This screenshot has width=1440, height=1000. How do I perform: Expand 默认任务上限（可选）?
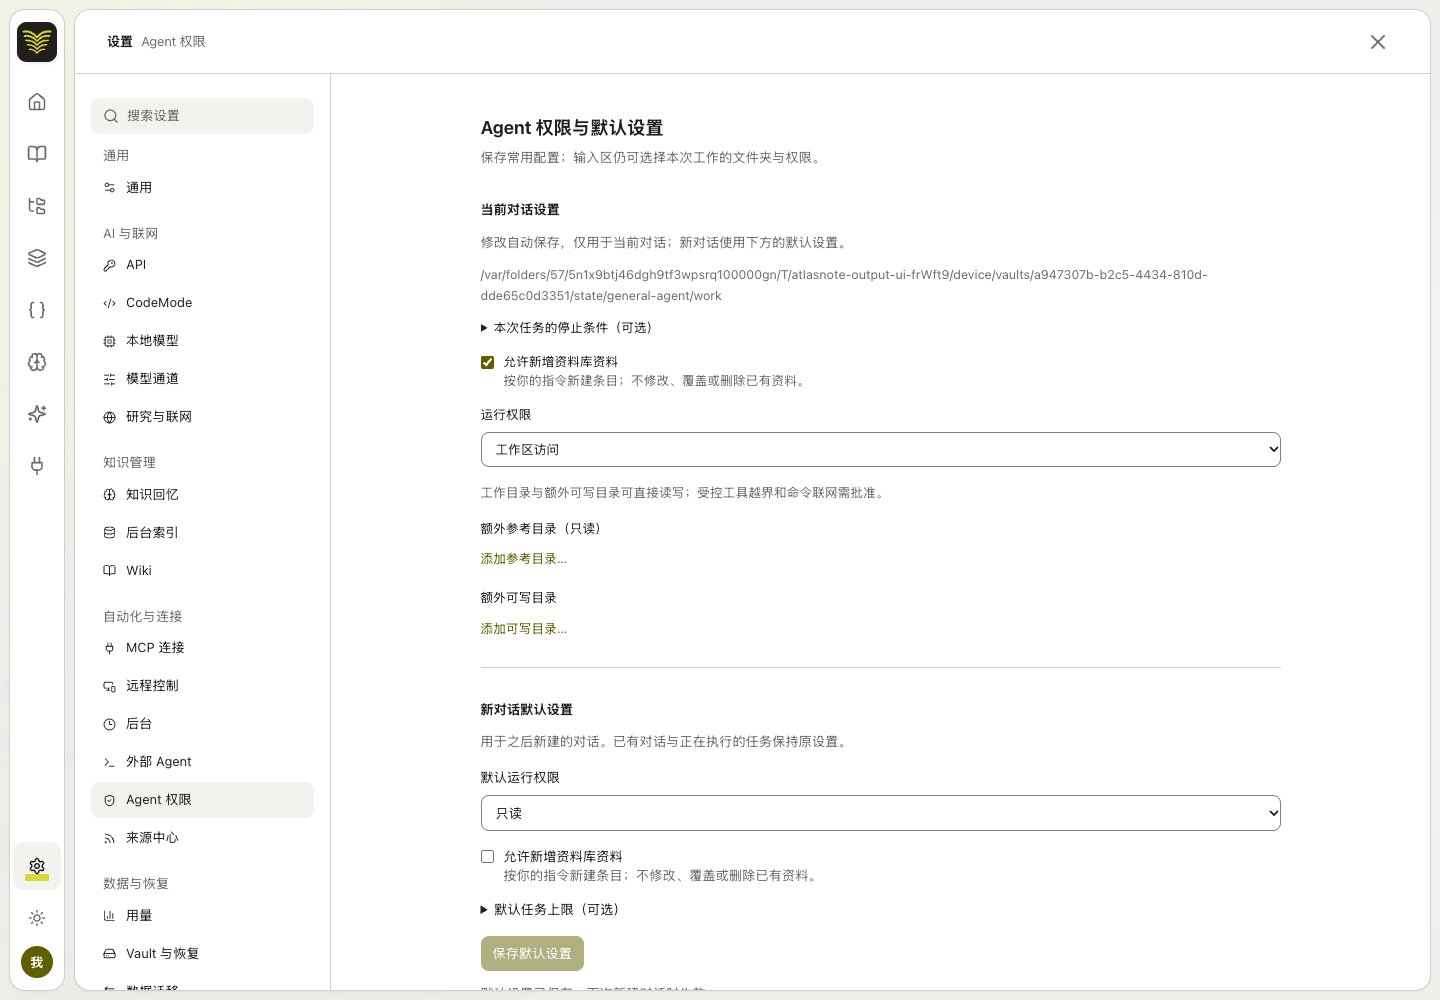click(x=551, y=910)
